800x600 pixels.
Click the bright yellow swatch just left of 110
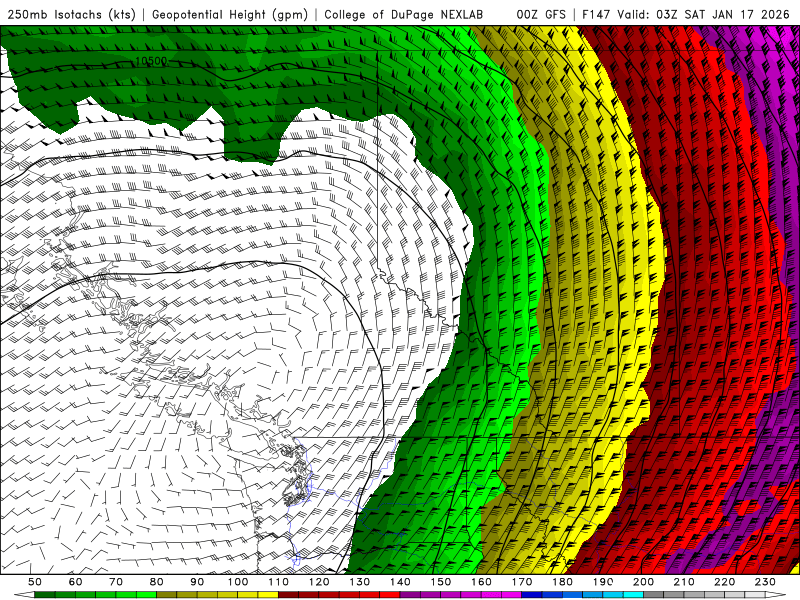click(268, 595)
